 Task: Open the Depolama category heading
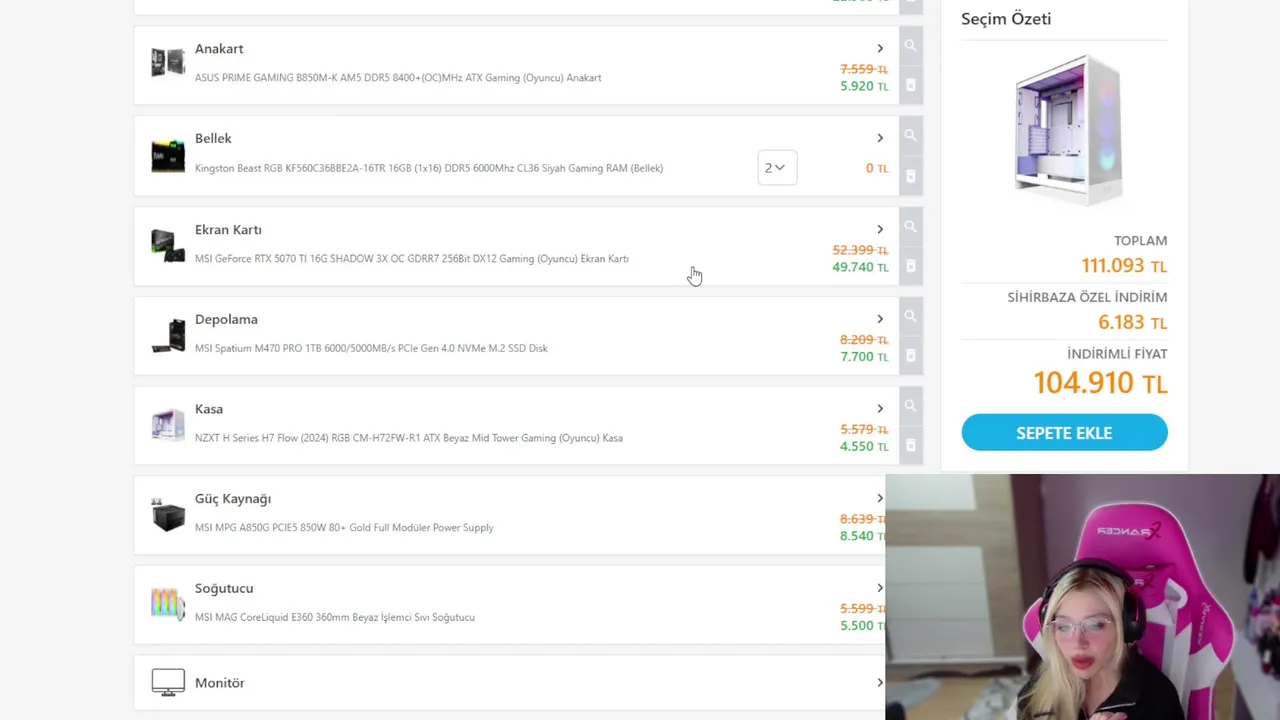coord(226,319)
